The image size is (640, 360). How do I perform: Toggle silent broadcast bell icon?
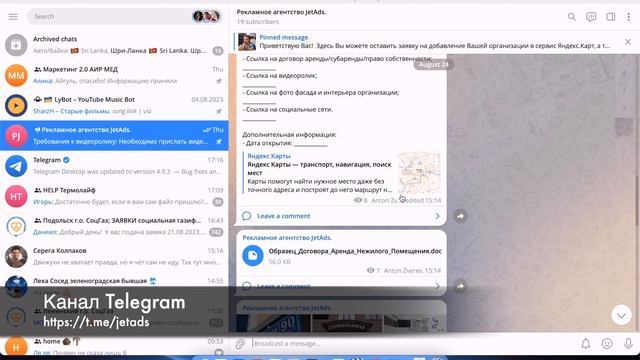(586, 344)
